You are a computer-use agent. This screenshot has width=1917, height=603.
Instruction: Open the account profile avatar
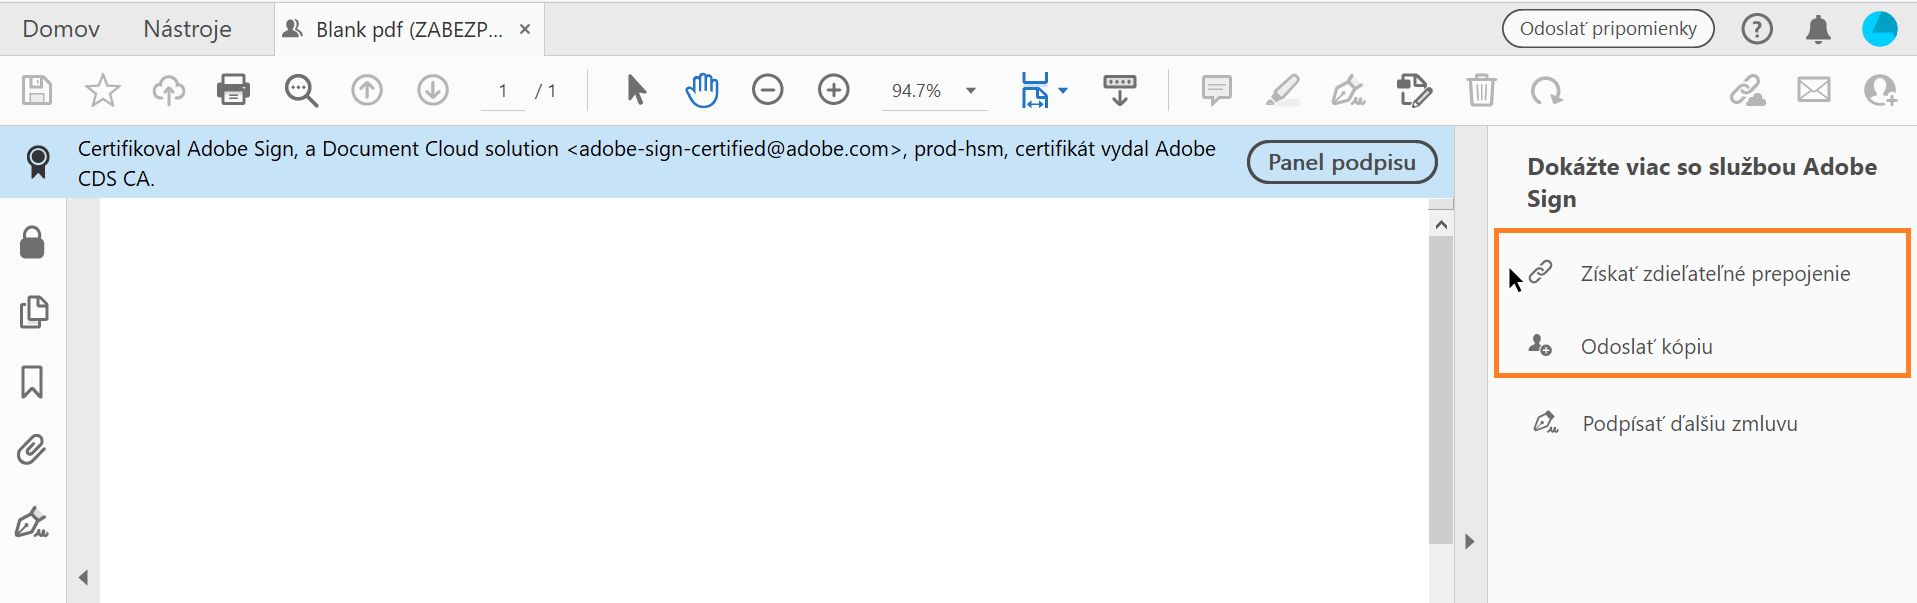click(1880, 29)
